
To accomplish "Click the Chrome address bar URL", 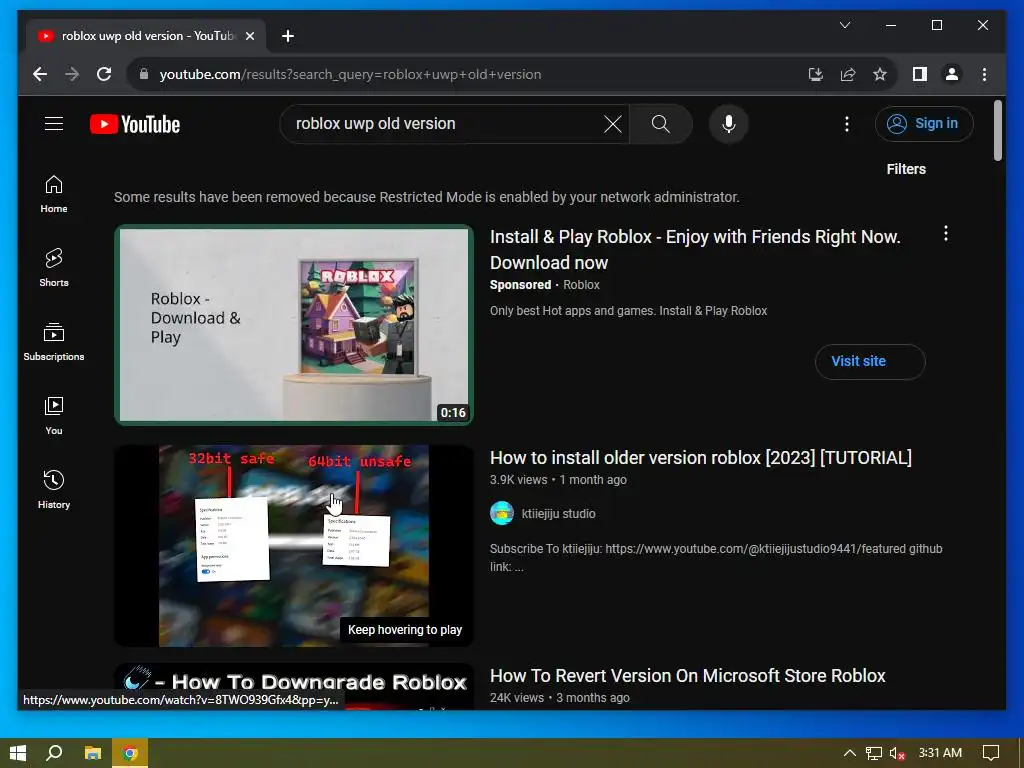I will click(x=350, y=74).
